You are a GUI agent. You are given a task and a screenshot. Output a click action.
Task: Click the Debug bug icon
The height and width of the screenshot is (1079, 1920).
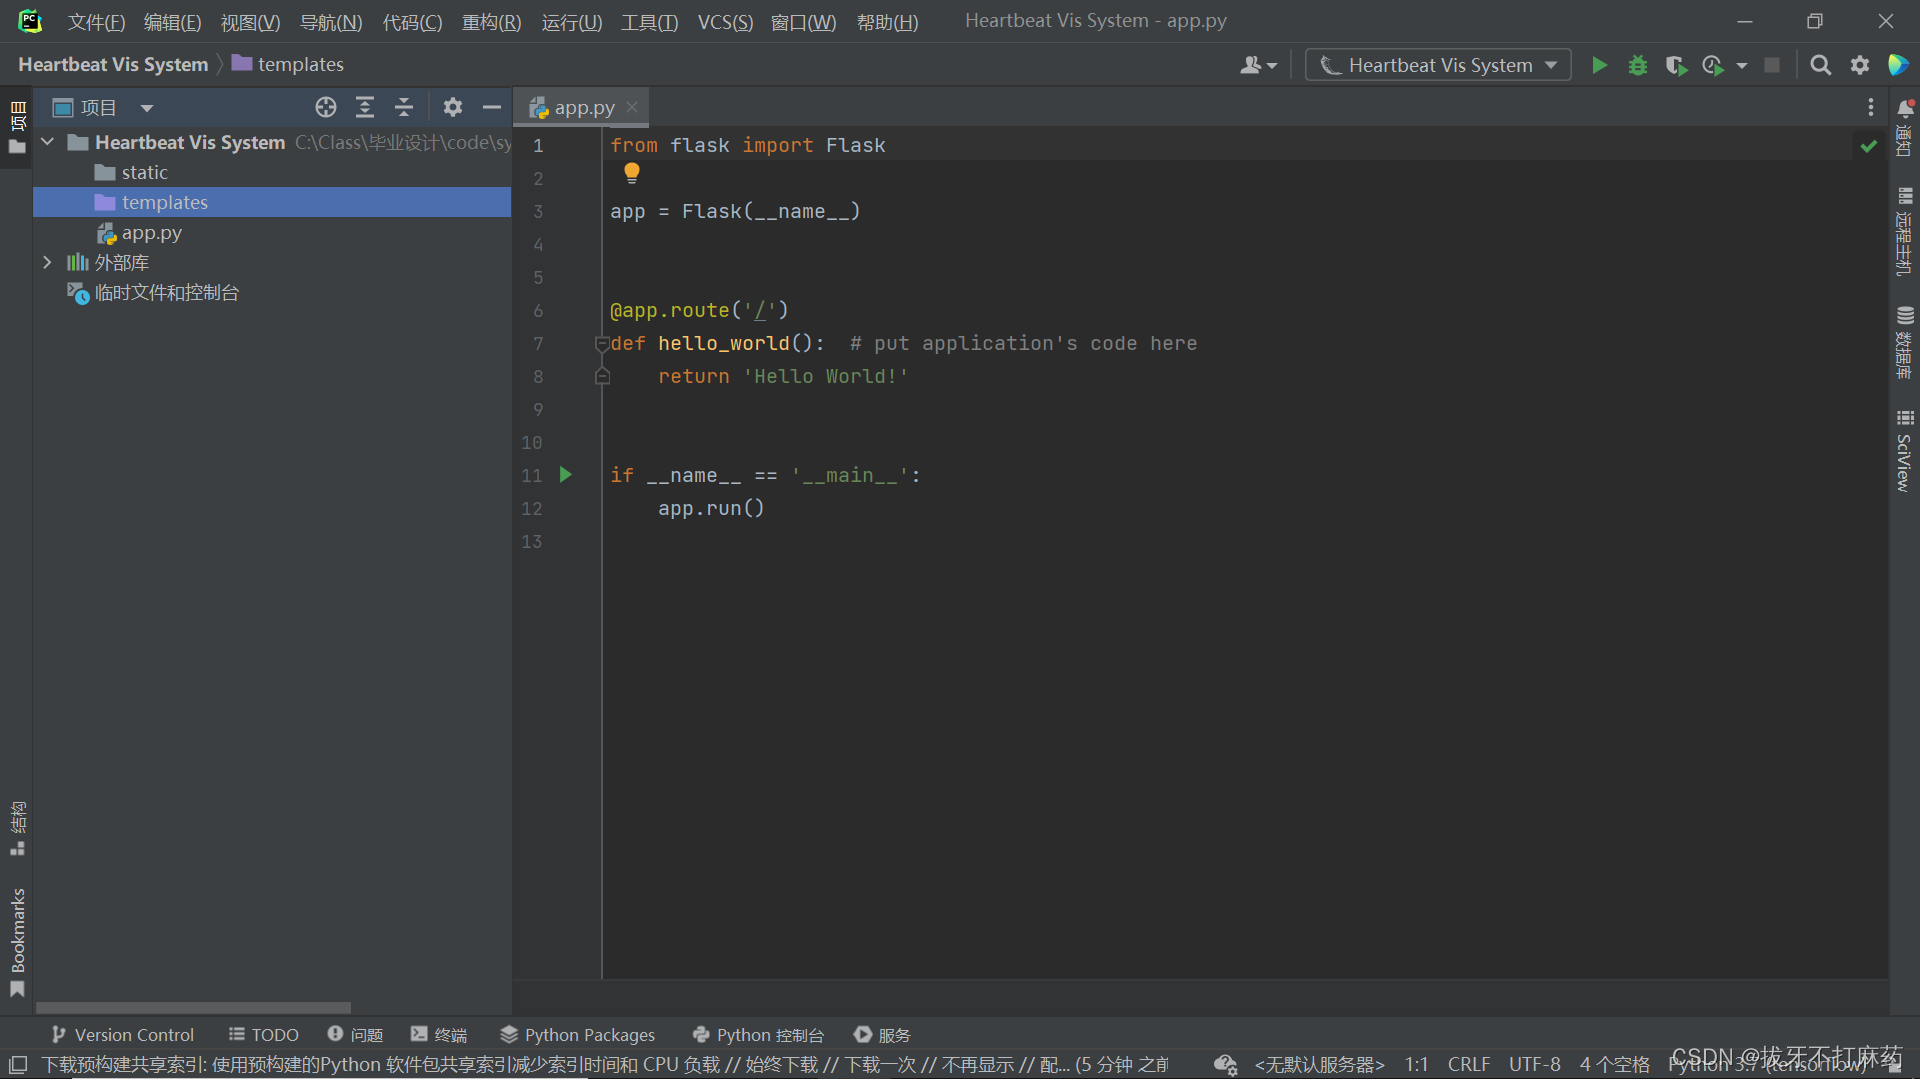click(x=1637, y=65)
